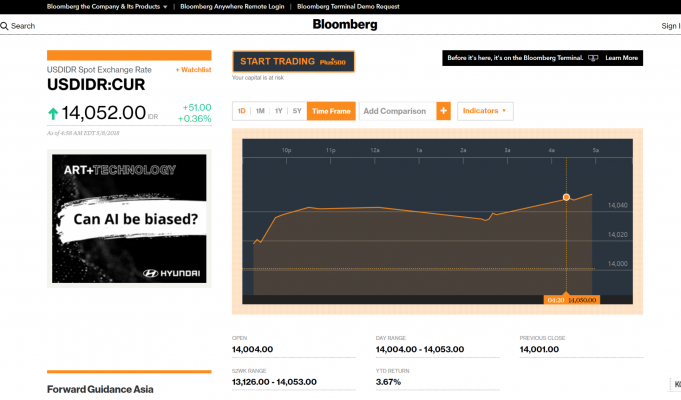This screenshot has width=681, height=400.
Task: Open Bloomberg Anywhere Remote Login
Action: tap(232, 6)
